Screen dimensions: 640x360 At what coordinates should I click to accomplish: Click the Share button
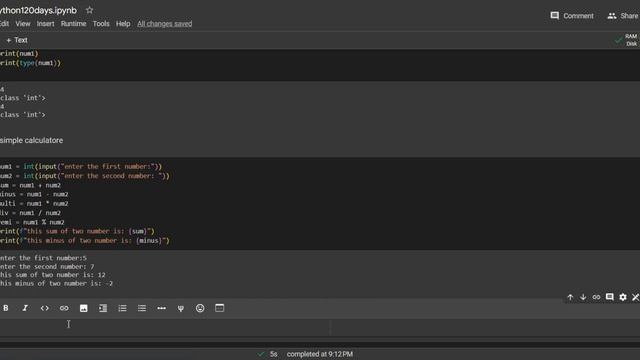coord(623,16)
